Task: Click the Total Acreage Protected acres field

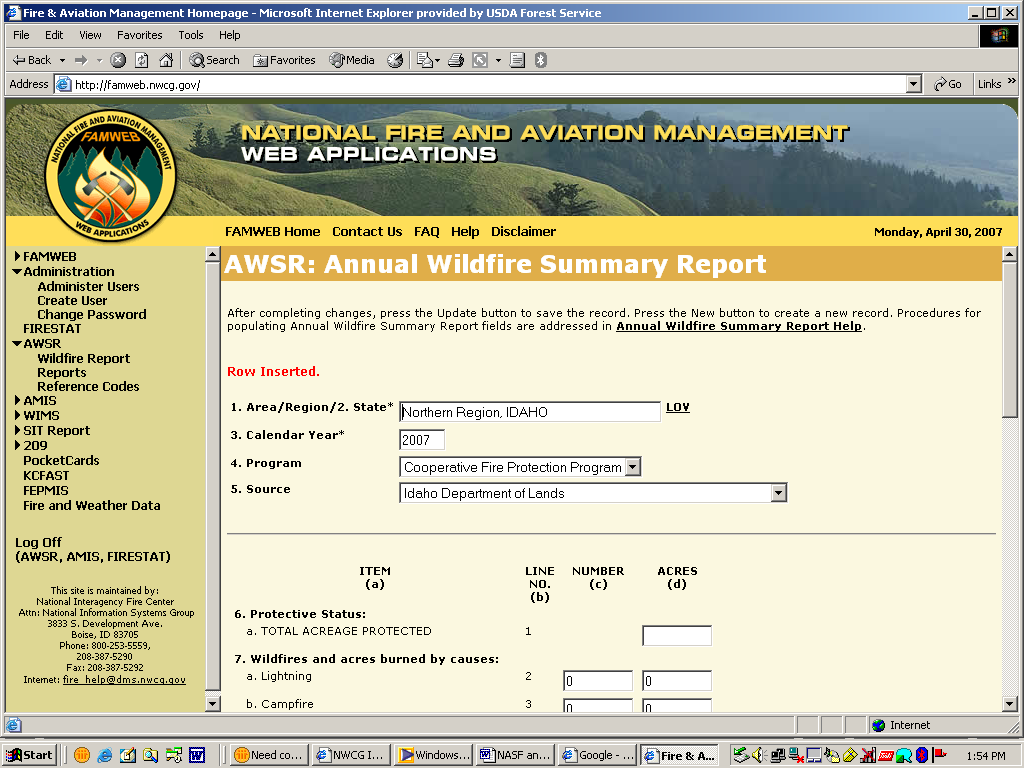Action: pyautogui.click(x=677, y=635)
